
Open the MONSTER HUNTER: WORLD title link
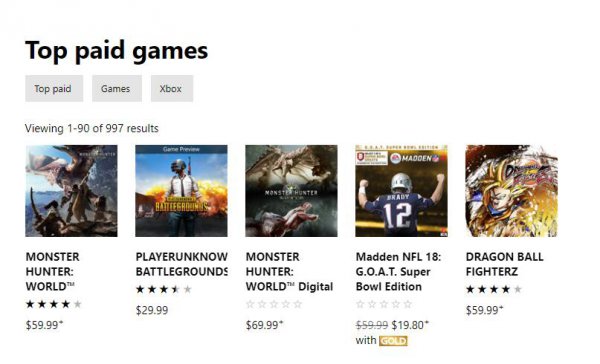pyautogui.click(x=53, y=271)
